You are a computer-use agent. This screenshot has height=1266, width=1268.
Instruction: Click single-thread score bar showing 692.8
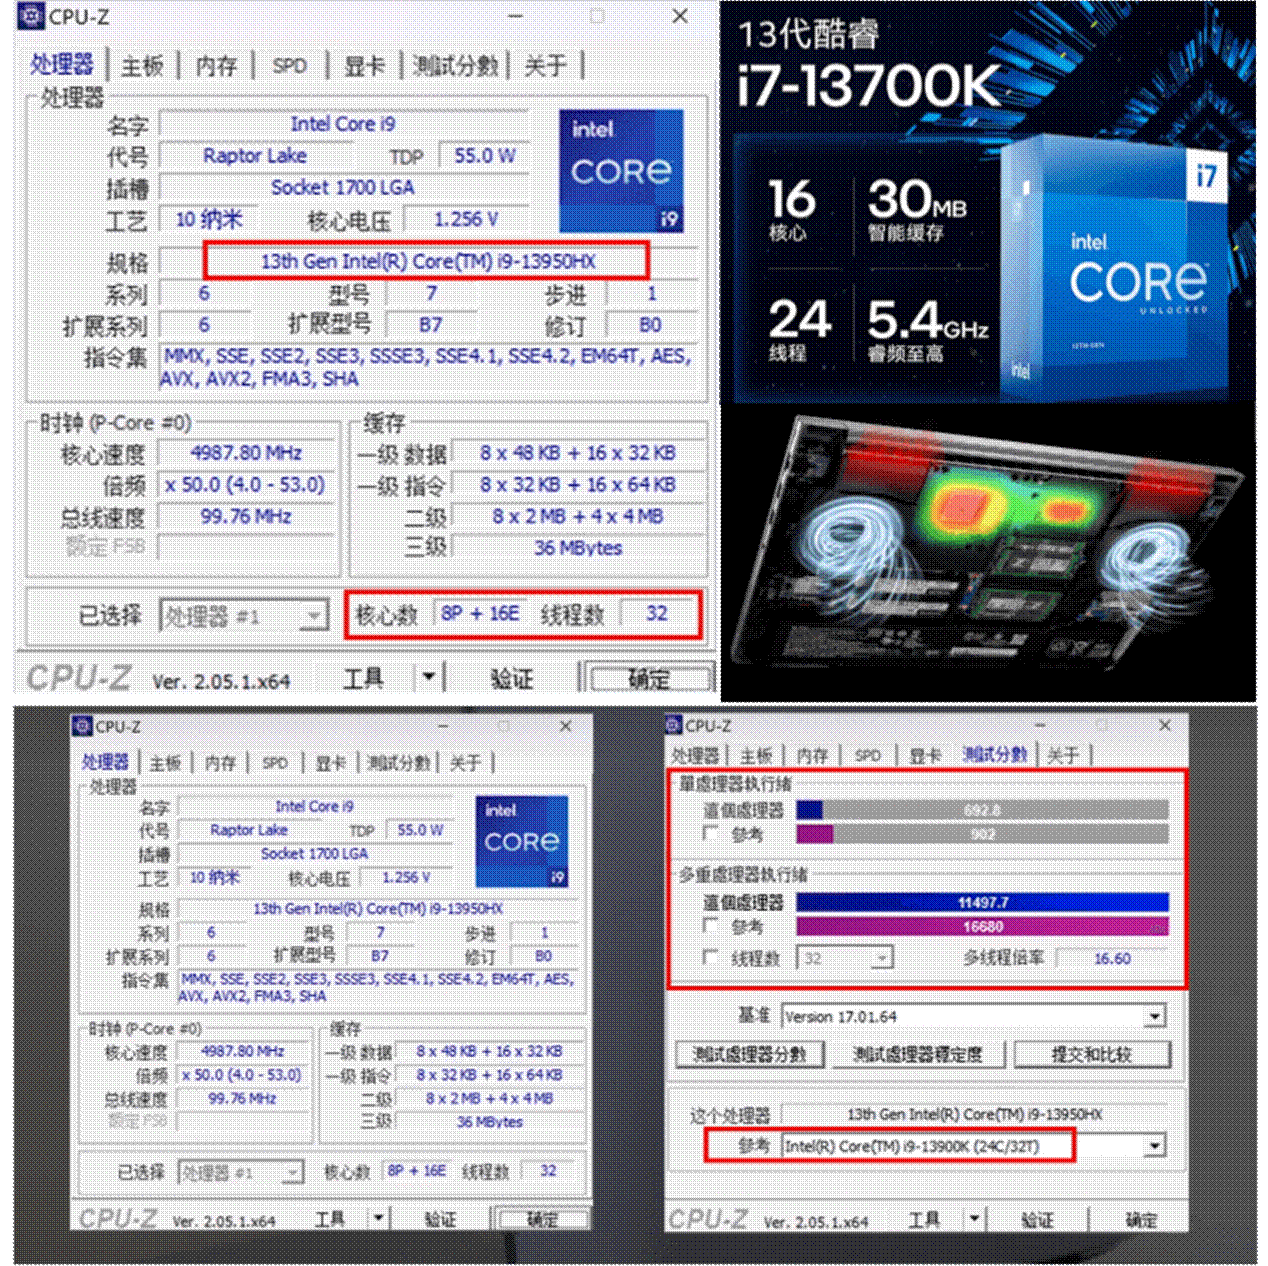(x=982, y=810)
